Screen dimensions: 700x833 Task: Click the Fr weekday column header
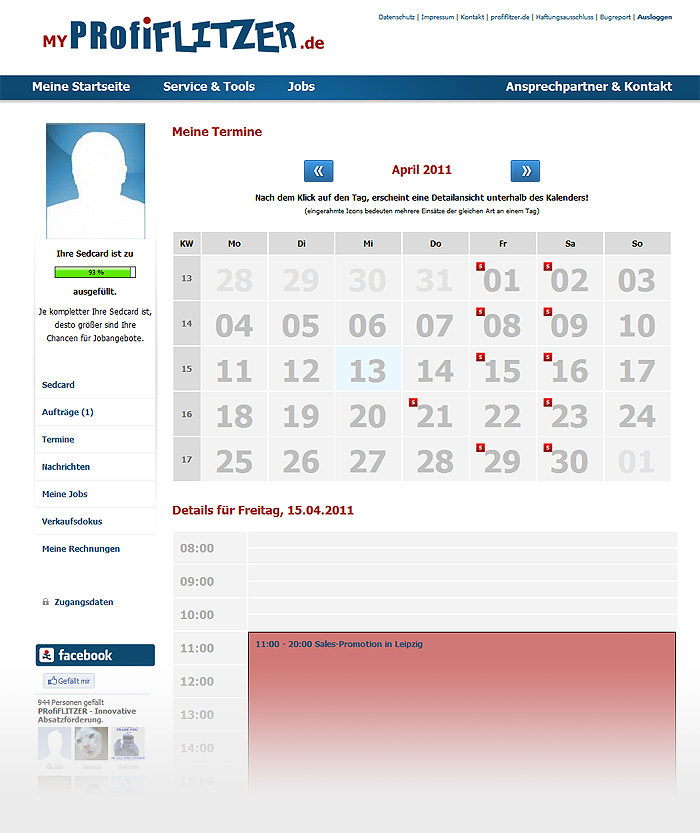point(502,243)
